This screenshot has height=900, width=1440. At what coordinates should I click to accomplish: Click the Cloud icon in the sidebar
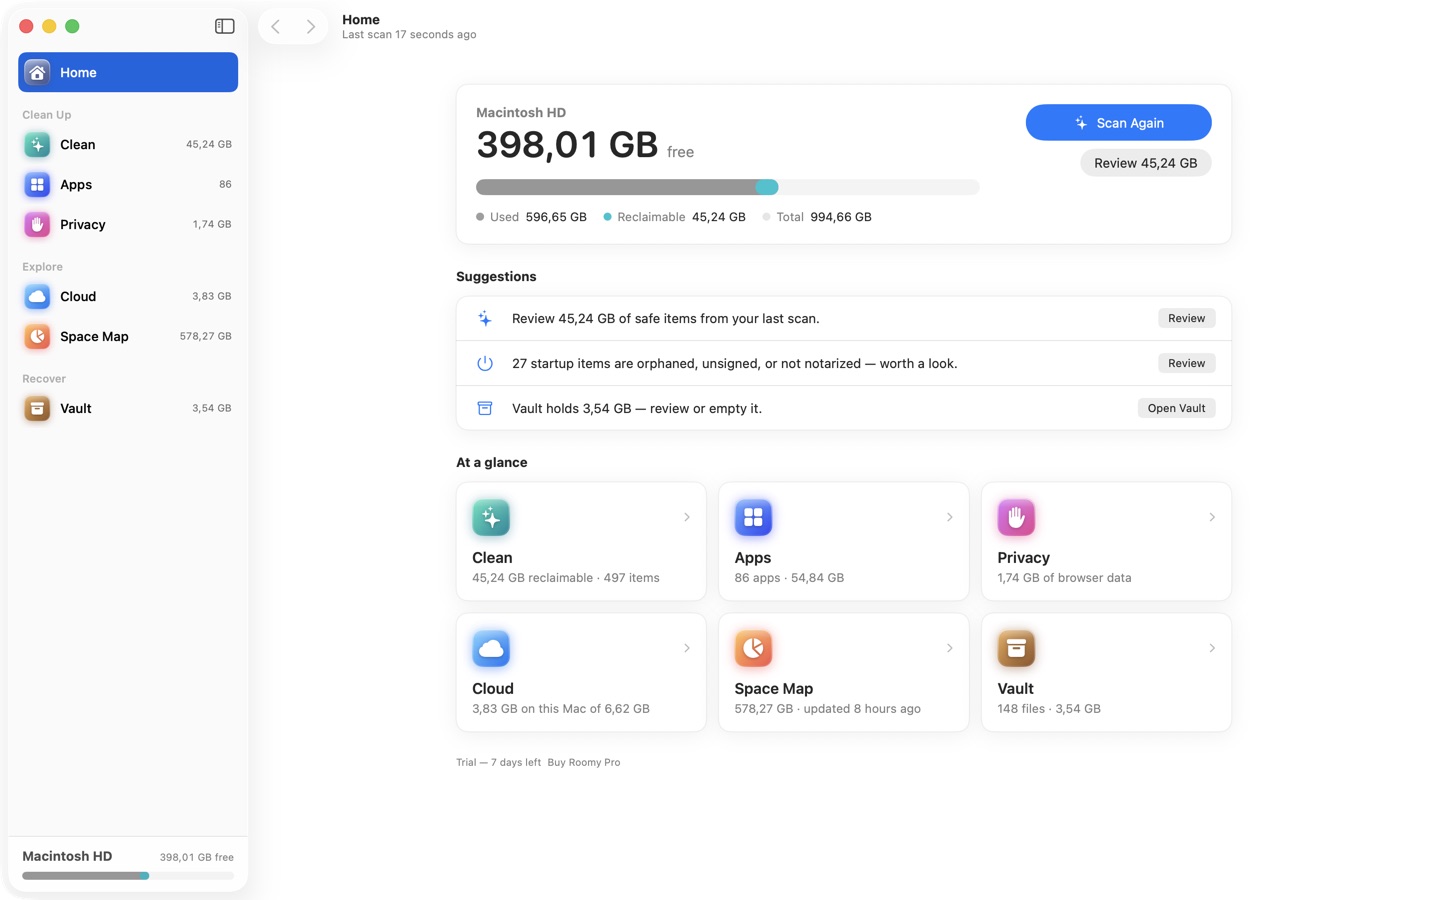(x=37, y=296)
